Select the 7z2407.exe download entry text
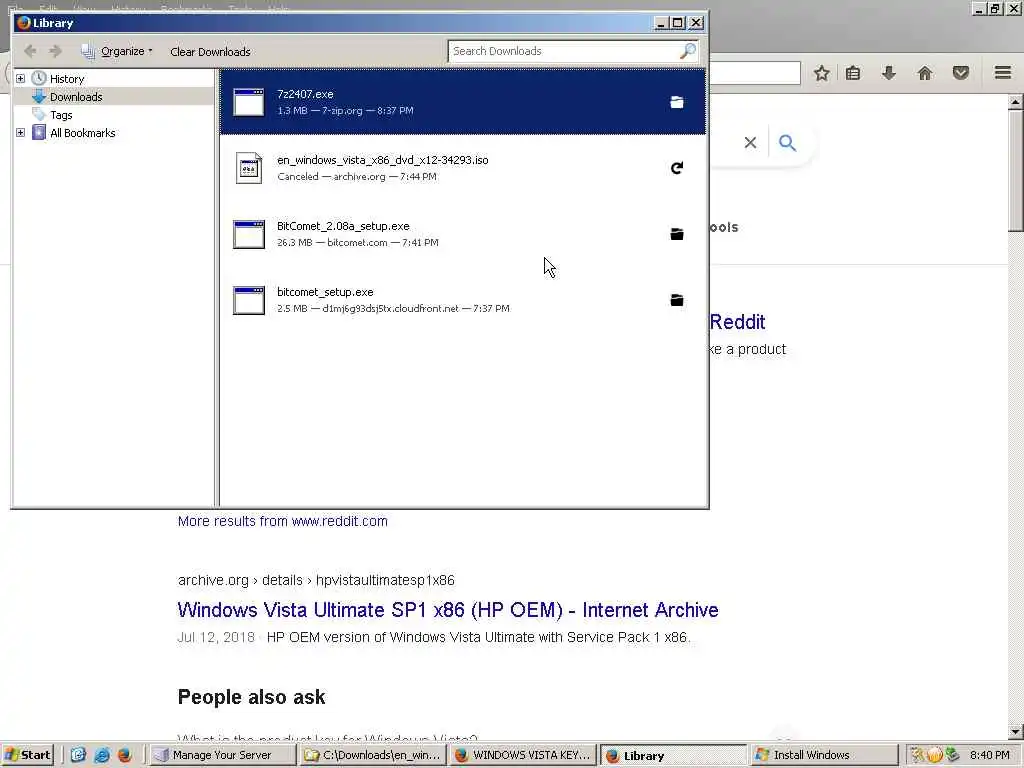This screenshot has width=1024, height=768. pos(305,94)
